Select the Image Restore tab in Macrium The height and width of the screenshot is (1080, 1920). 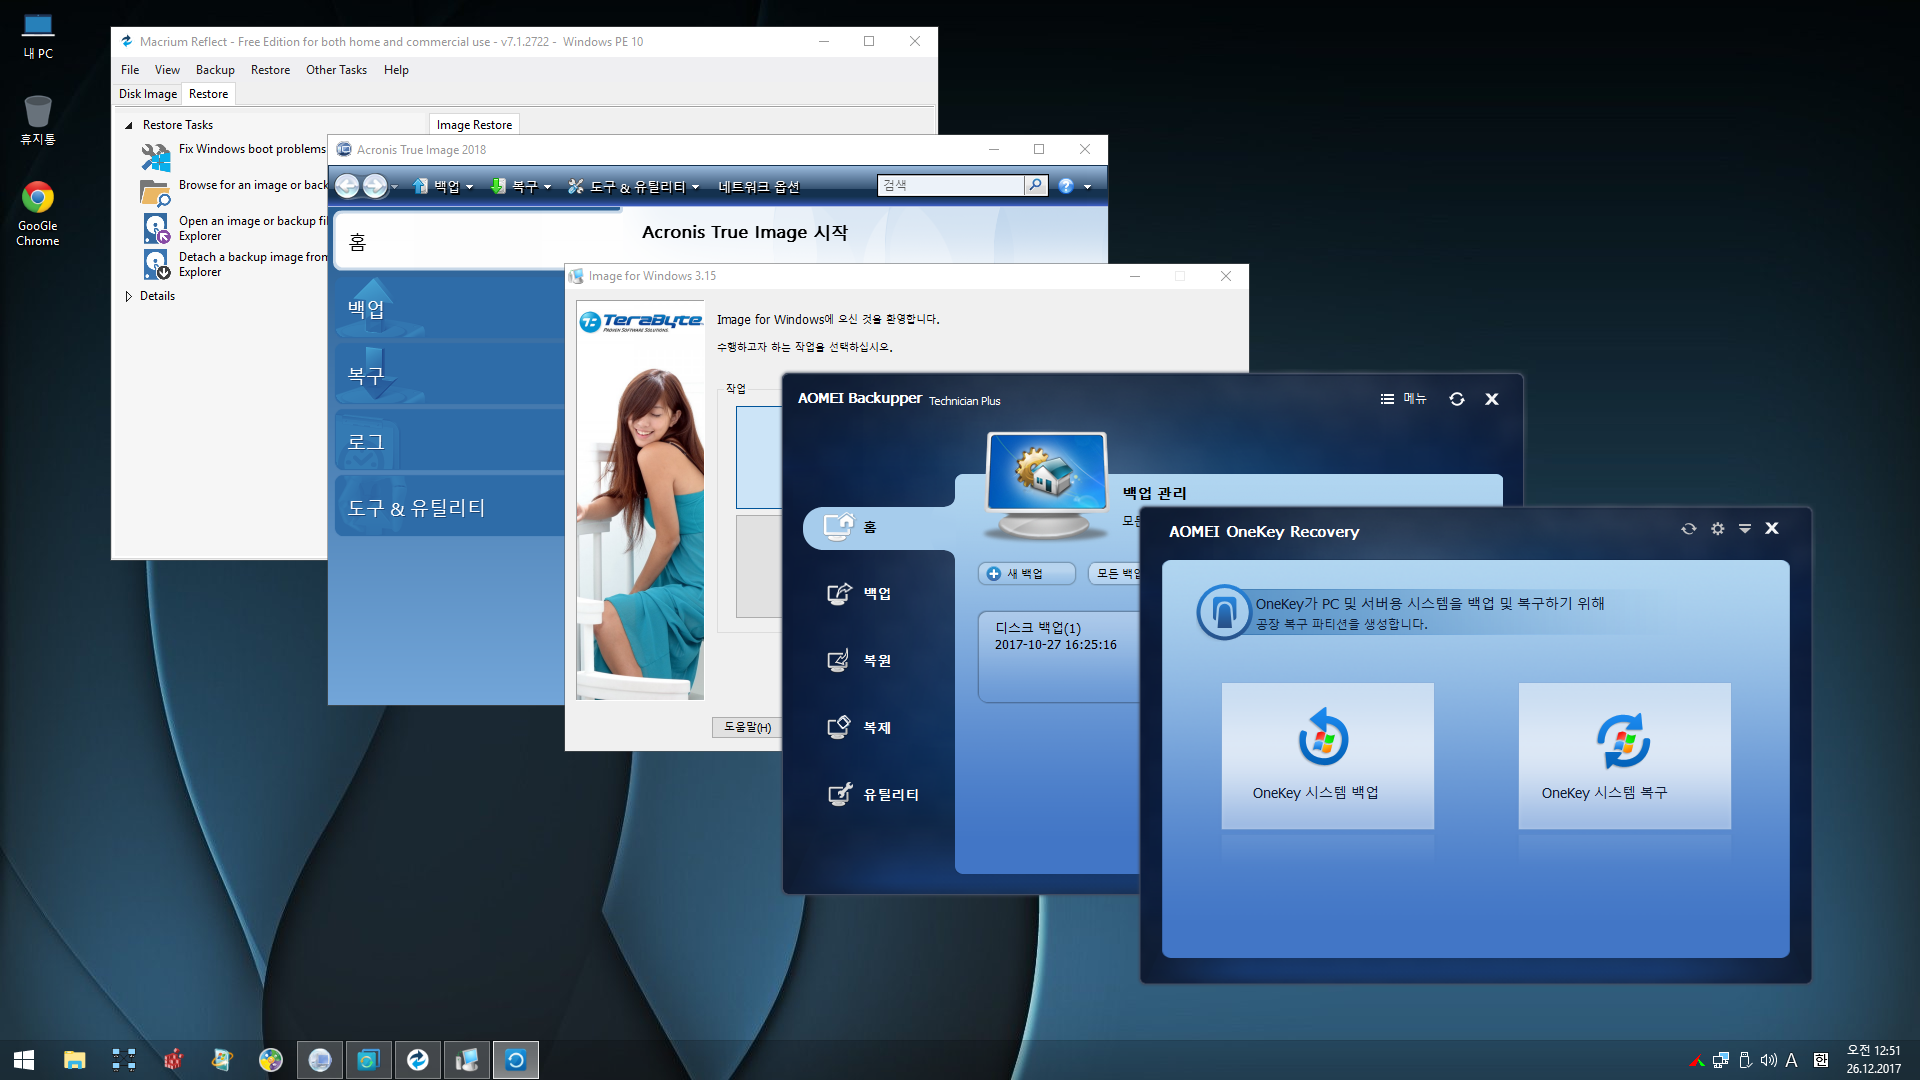pos(474,125)
